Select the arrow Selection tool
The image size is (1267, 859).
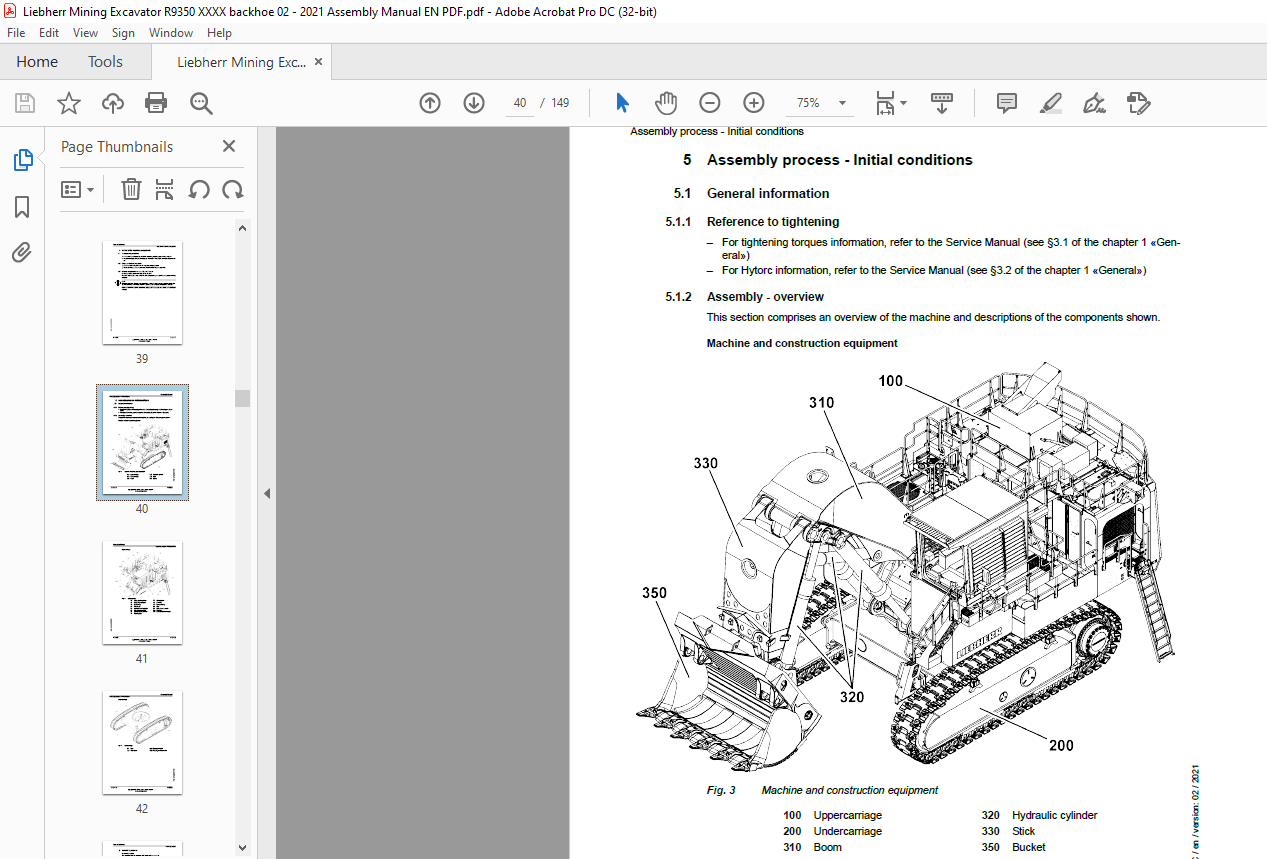click(x=622, y=103)
